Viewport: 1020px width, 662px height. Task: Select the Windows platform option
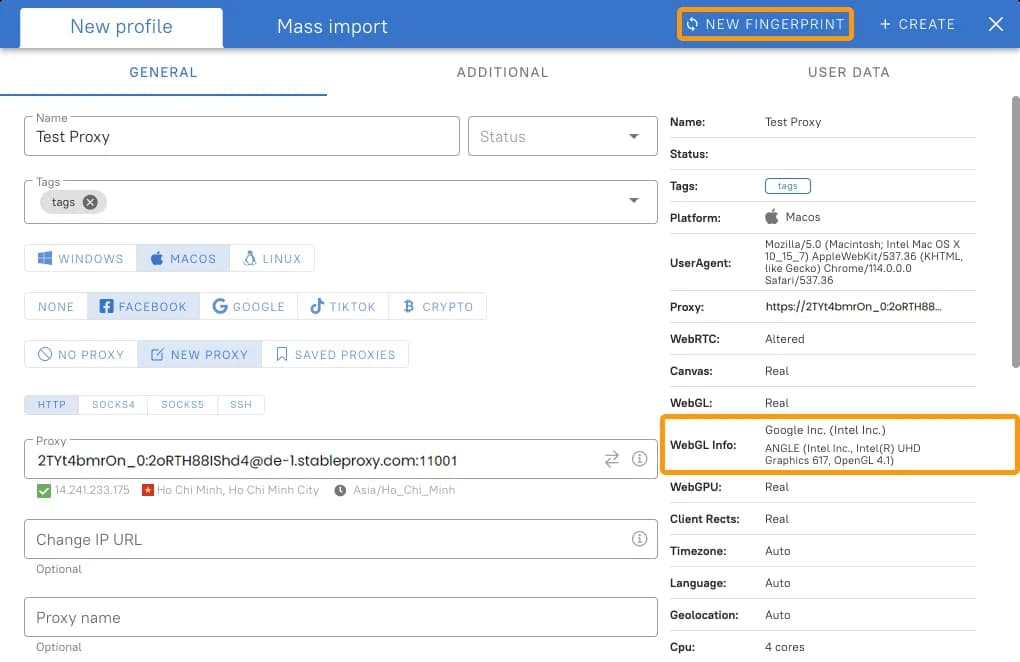(x=81, y=258)
